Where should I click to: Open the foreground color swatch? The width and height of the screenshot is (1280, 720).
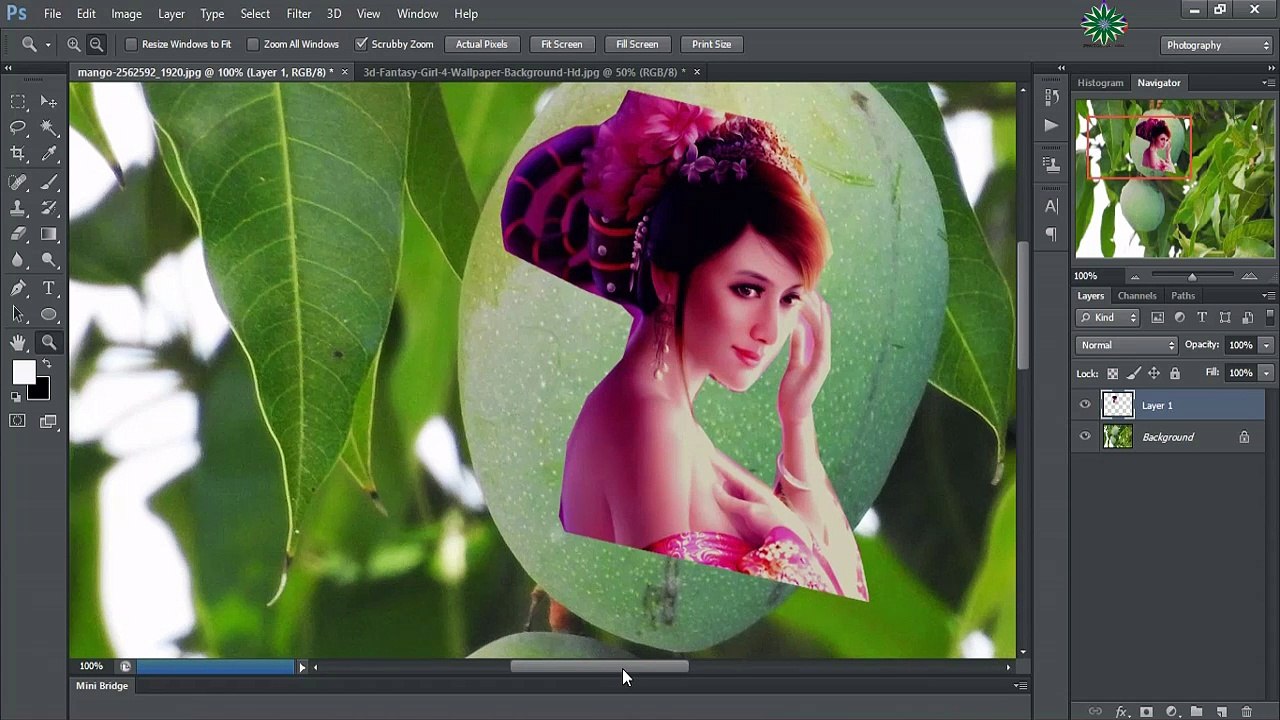(x=22, y=372)
